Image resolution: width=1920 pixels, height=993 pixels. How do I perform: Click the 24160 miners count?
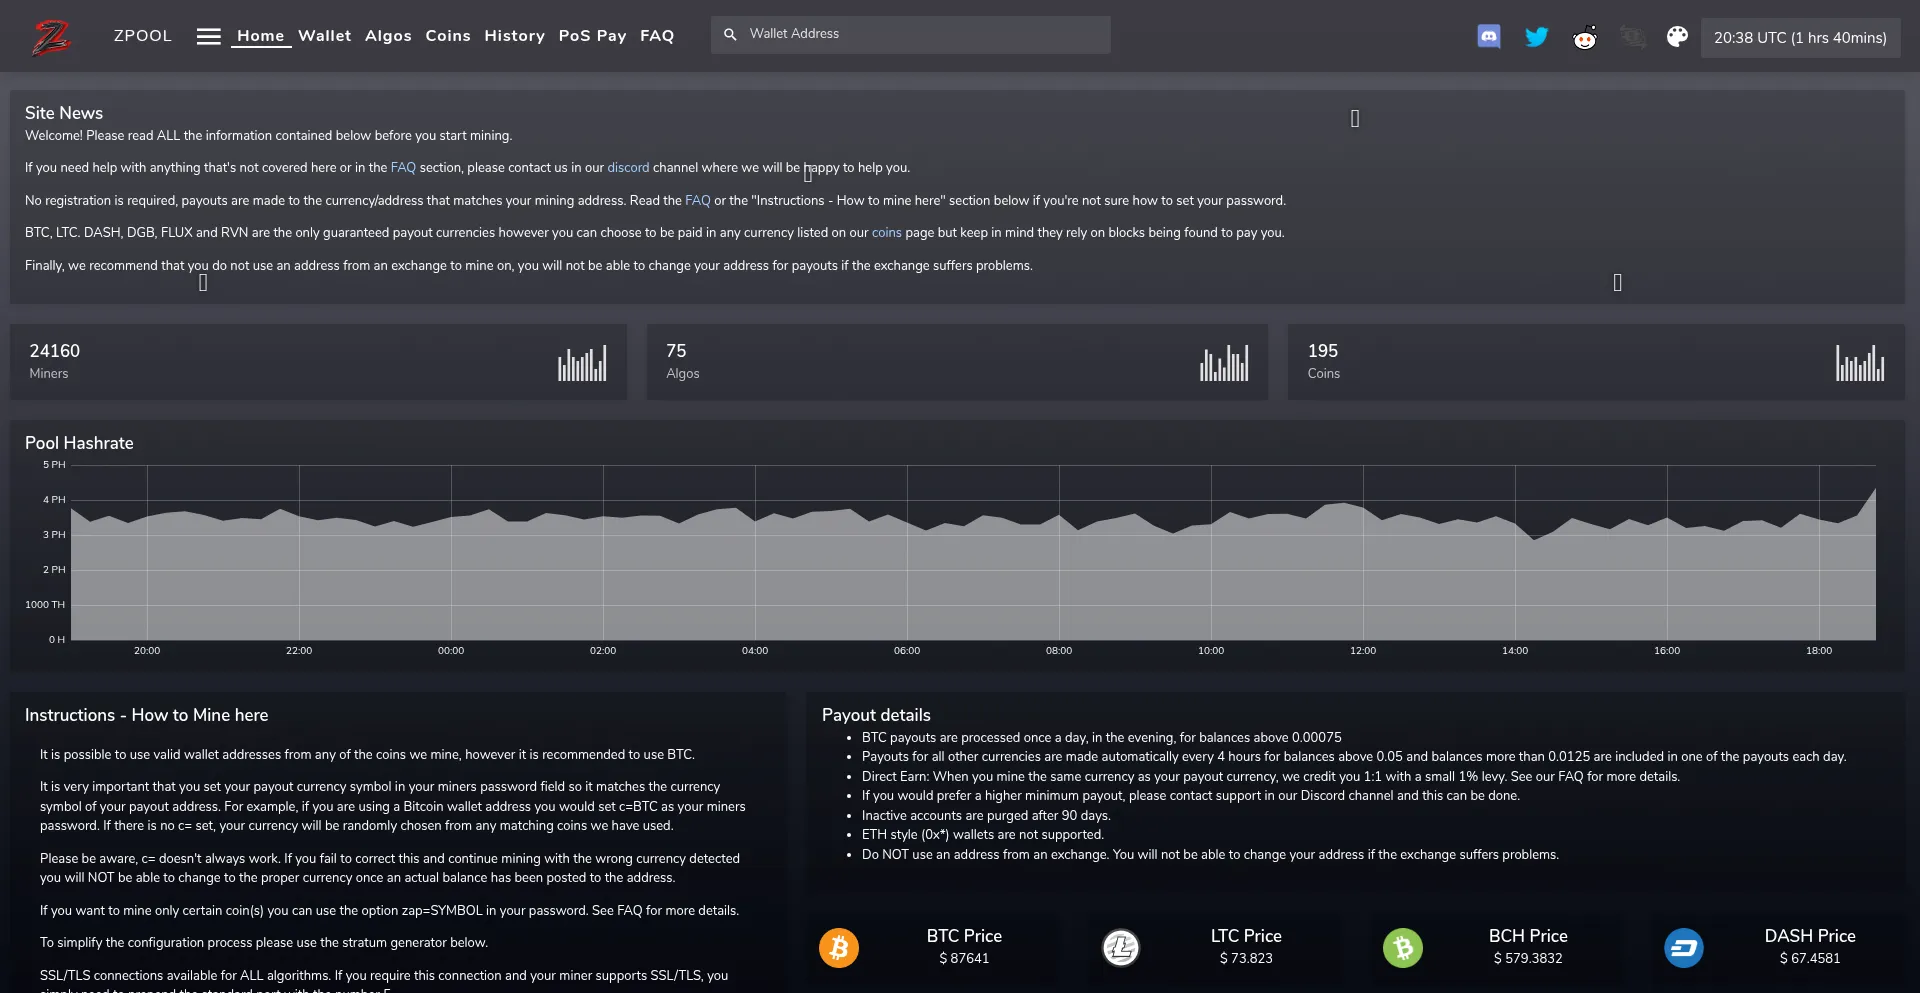click(x=55, y=351)
